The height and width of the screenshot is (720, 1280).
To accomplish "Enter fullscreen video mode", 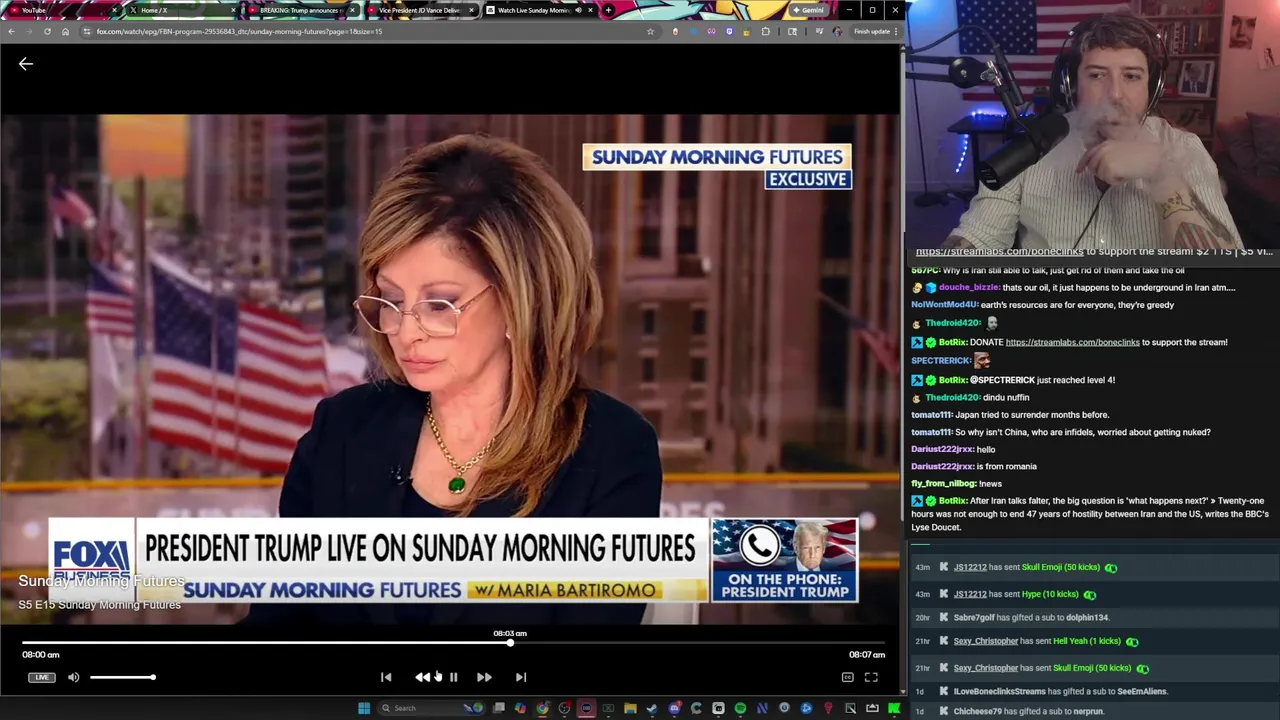I will 871,677.
